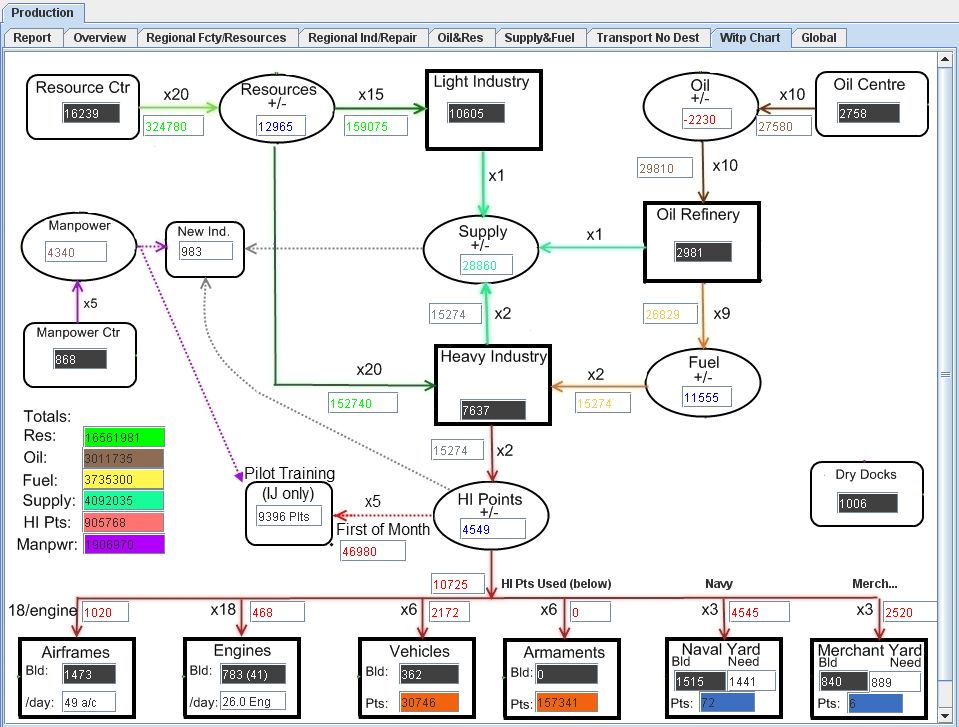Click the Vehicles Bld value 362

point(429,674)
